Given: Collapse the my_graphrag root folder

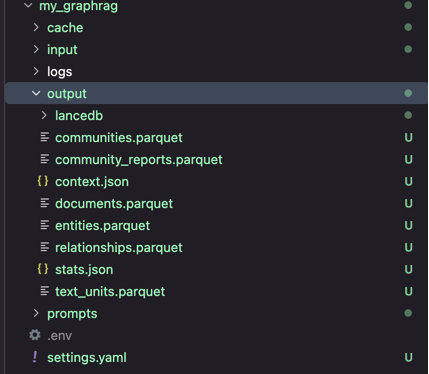Looking at the screenshot, I should [x=28, y=5].
